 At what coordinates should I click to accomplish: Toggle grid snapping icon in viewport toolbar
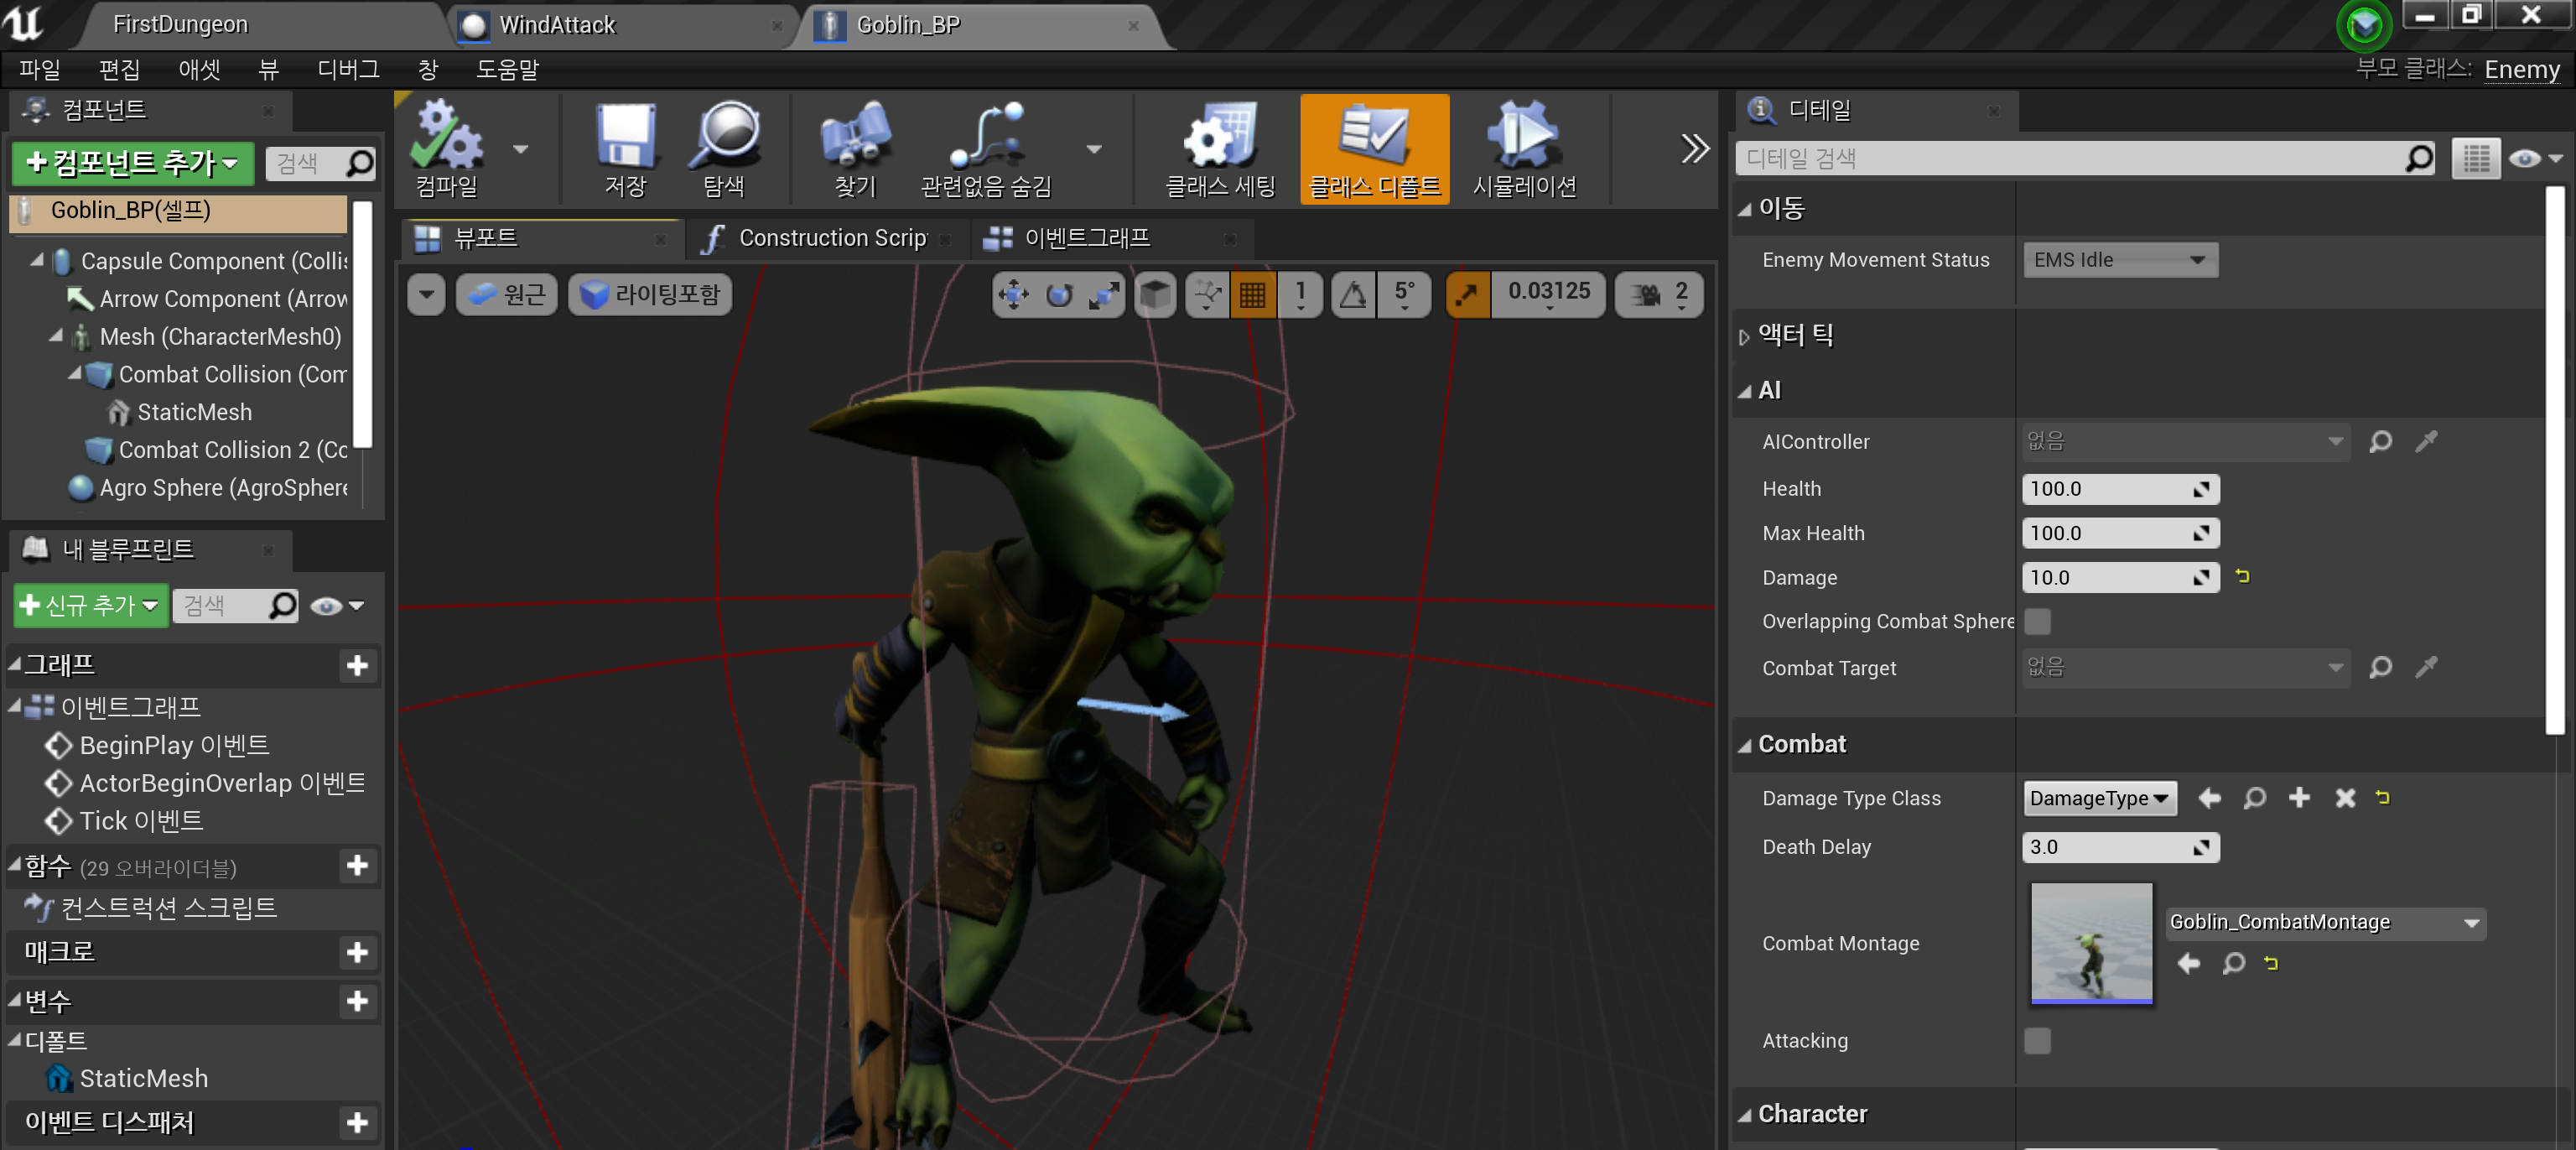[1252, 294]
